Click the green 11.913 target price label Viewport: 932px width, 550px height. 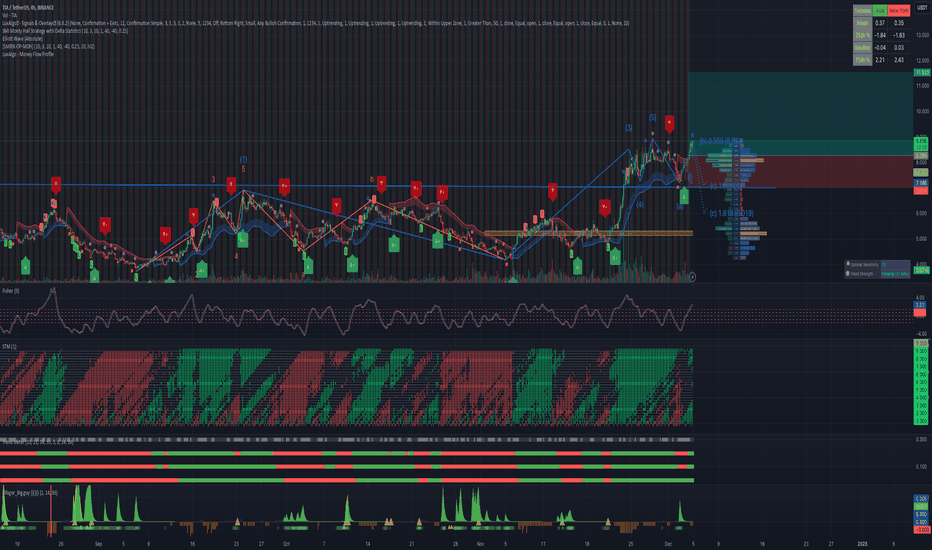click(x=922, y=73)
